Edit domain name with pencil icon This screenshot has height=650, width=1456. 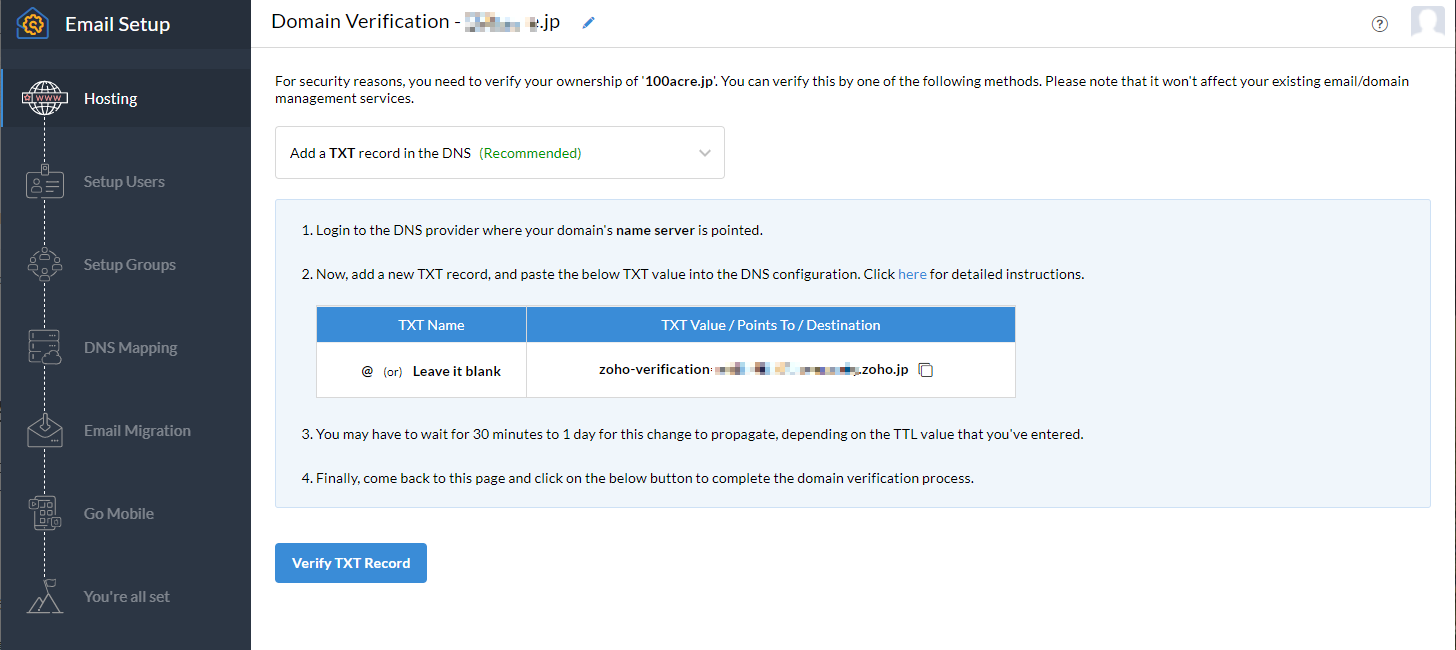point(588,22)
